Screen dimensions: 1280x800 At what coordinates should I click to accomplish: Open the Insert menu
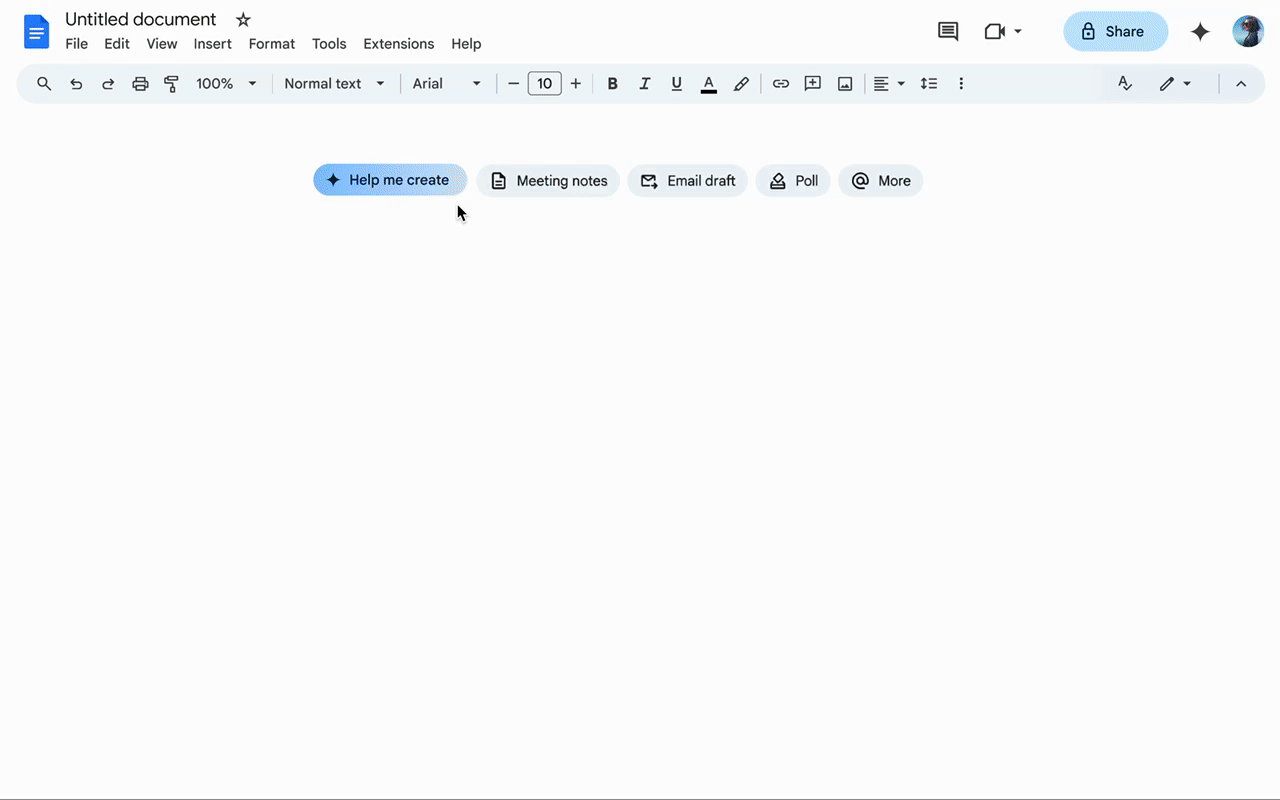(x=212, y=44)
